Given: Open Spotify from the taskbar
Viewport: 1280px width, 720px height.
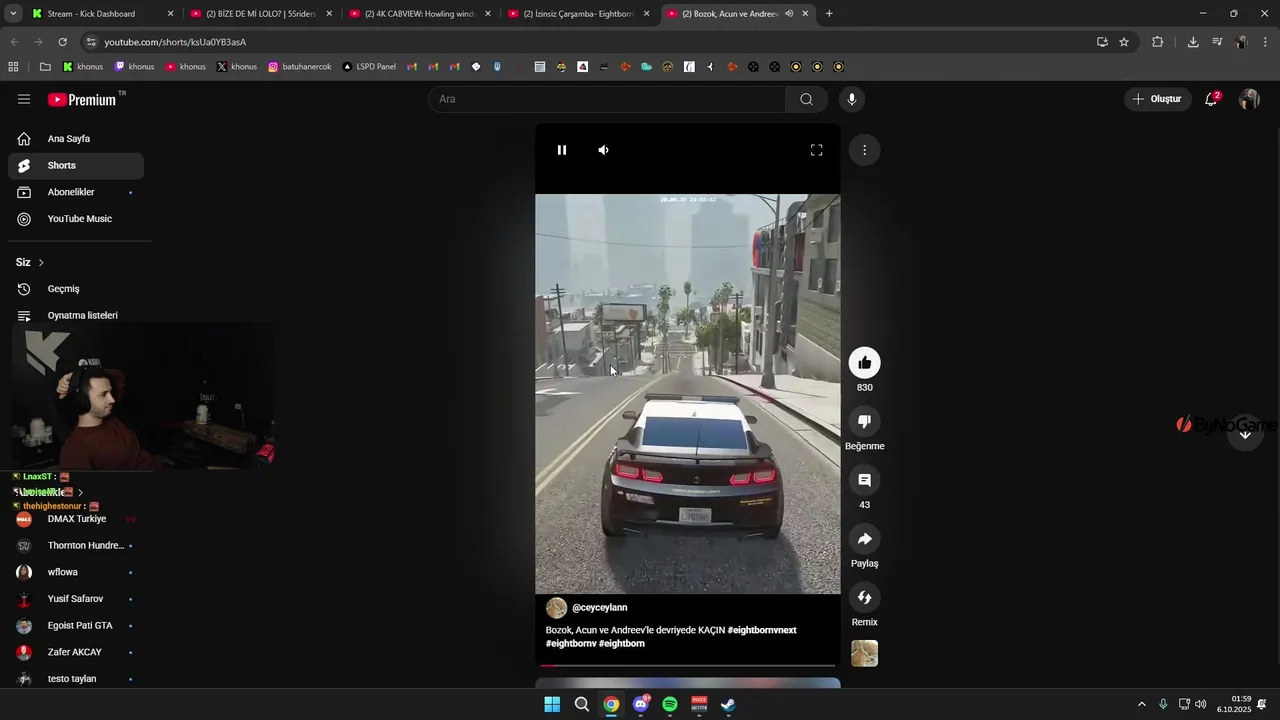Looking at the screenshot, I should (x=670, y=704).
